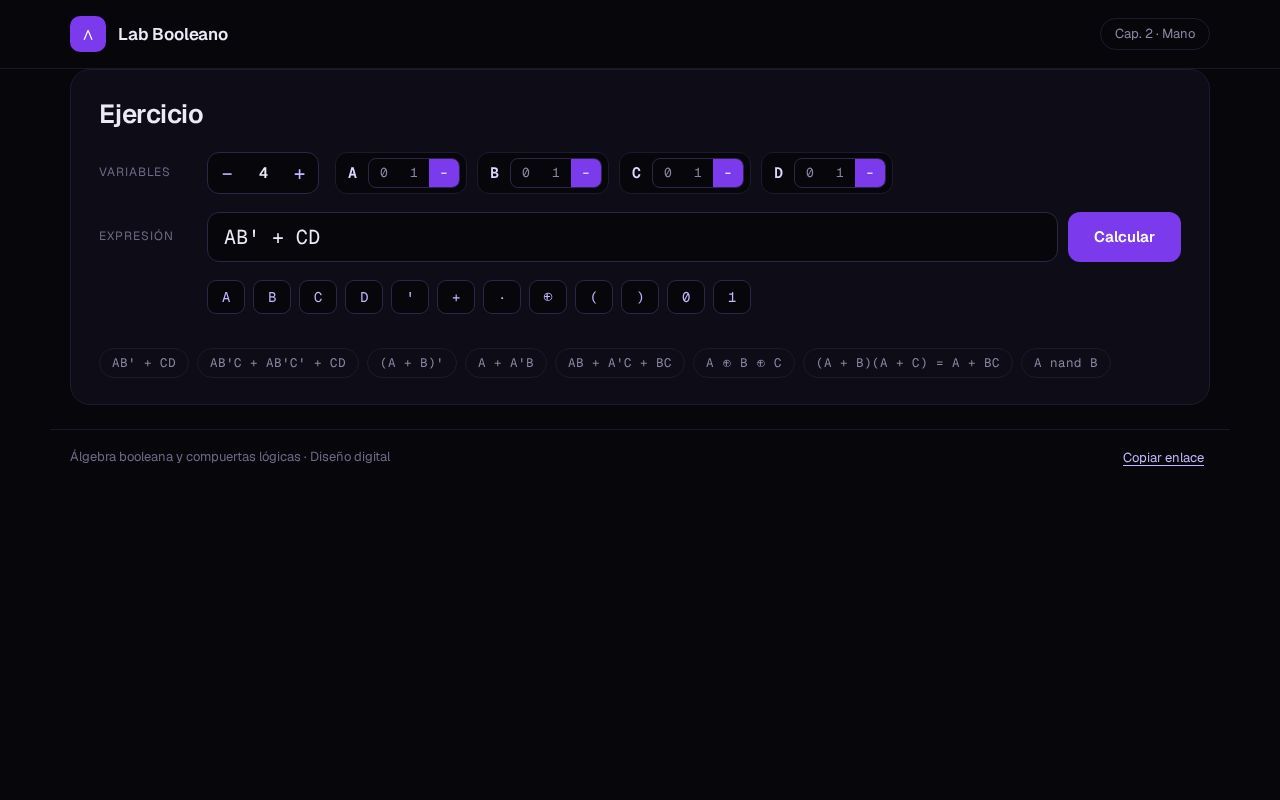Screen dimensions: 1280x800
Task: Set variable C to 1
Action: point(698,173)
